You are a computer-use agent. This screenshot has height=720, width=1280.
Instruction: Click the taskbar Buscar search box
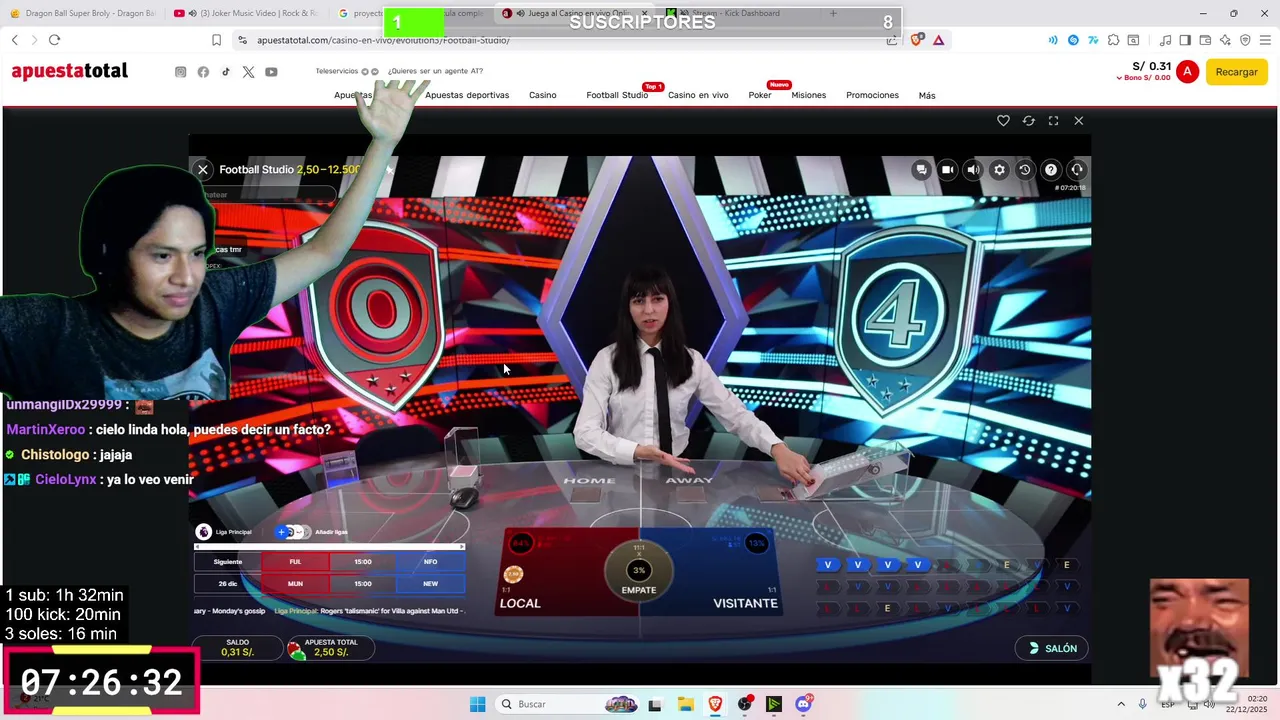point(567,704)
